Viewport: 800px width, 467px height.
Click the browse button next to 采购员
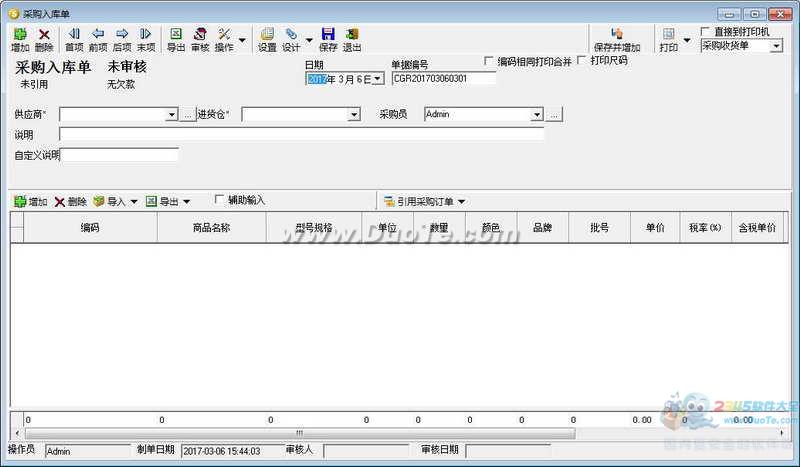[555, 115]
